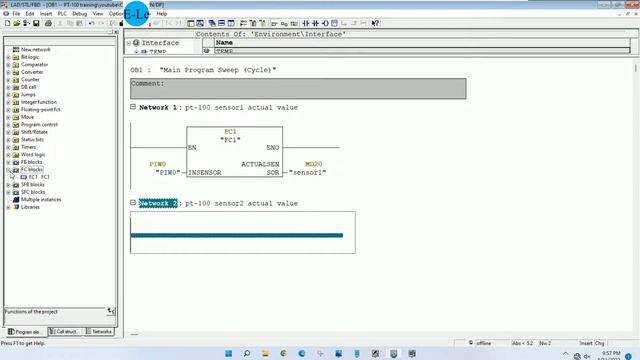Expand the FB blocks folder
Image resolution: width=640 pixels, height=360 pixels.
(8, 162)
